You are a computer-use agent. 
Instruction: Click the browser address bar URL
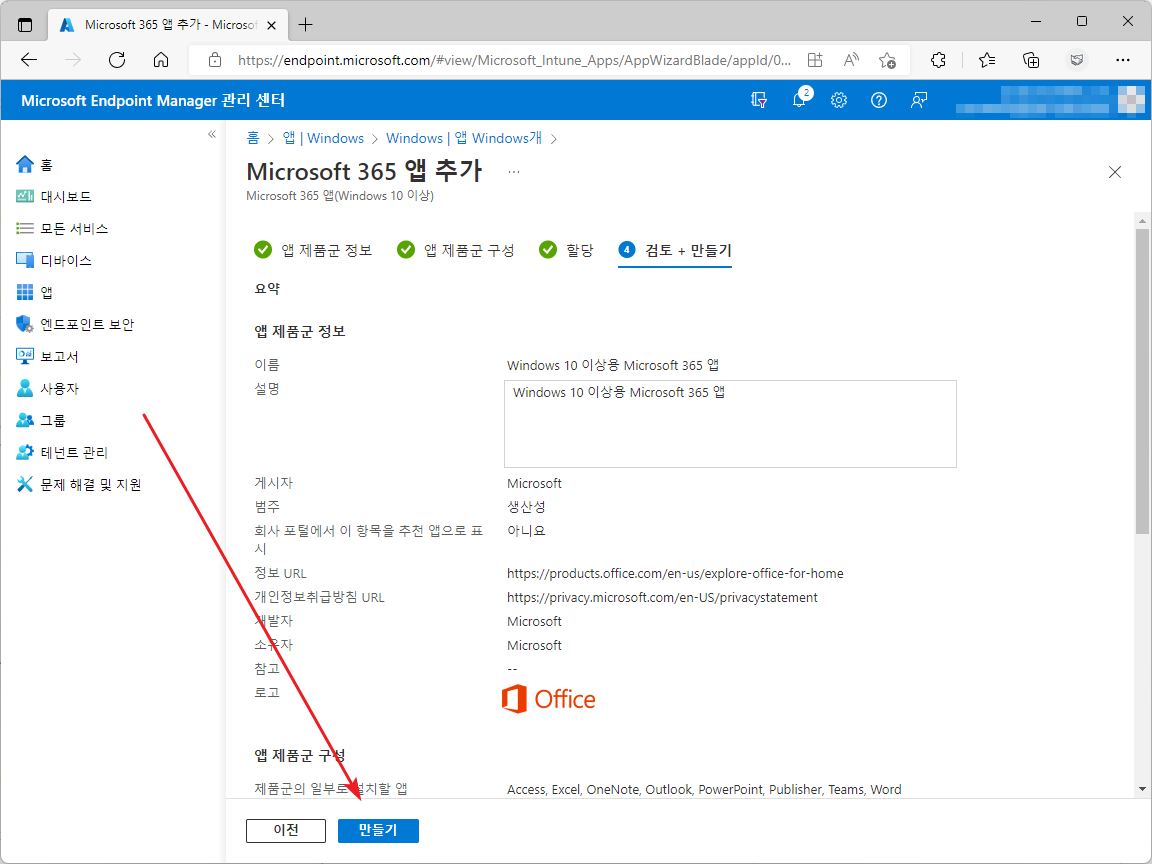coord(514,60)
